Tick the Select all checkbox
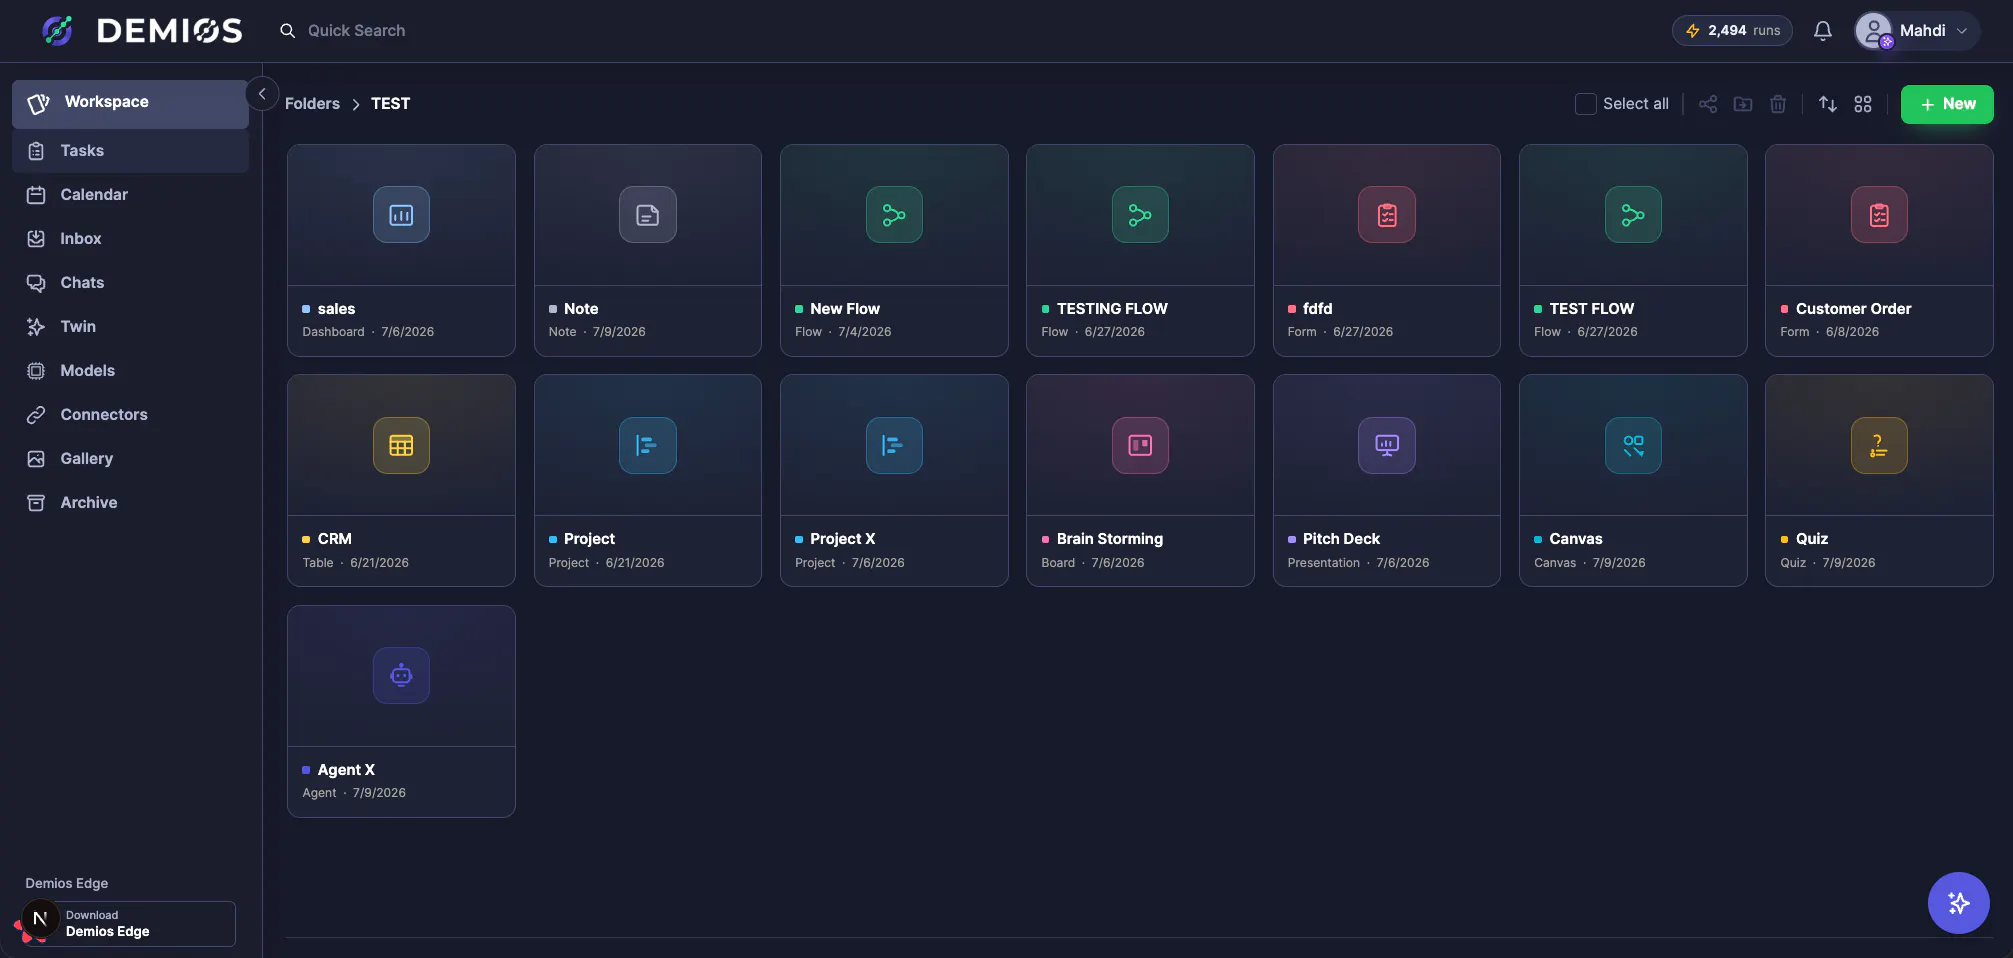2013x958 pixels. tap(1585, 104)
